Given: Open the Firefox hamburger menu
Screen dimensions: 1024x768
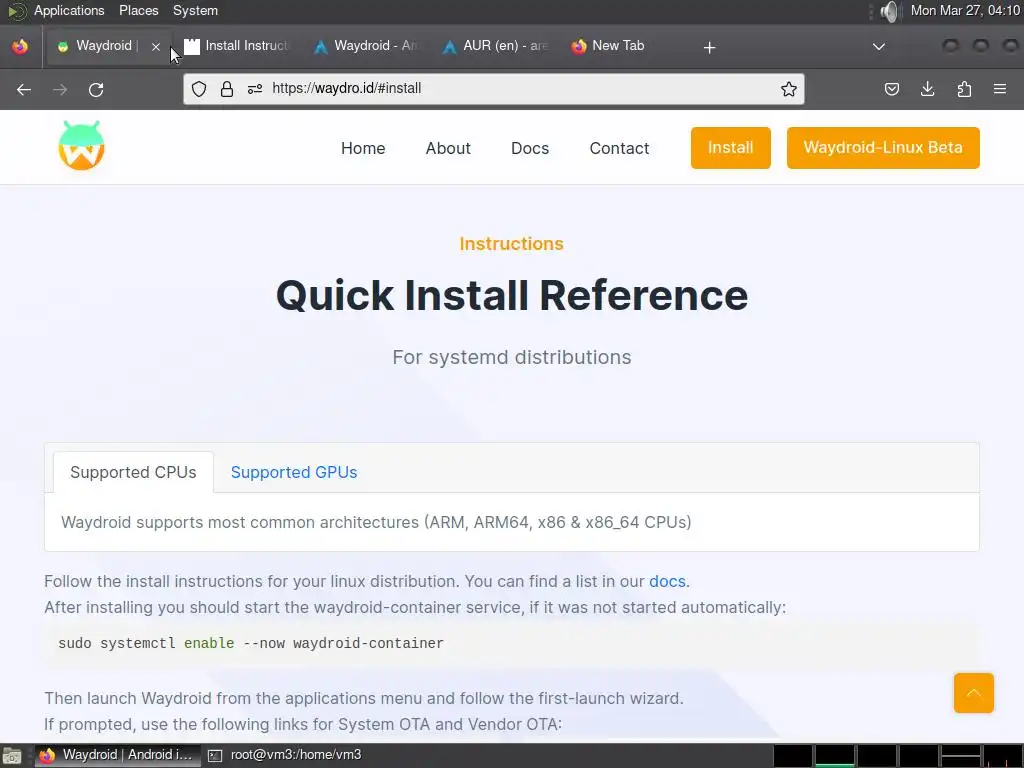Looking at the screenshot, I should (1000, 89).
